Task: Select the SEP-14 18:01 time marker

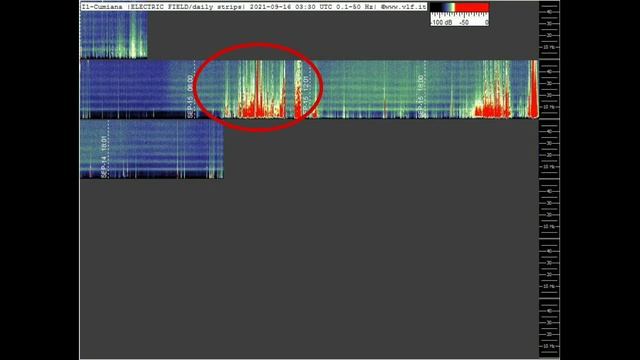Action: (104, 156)
